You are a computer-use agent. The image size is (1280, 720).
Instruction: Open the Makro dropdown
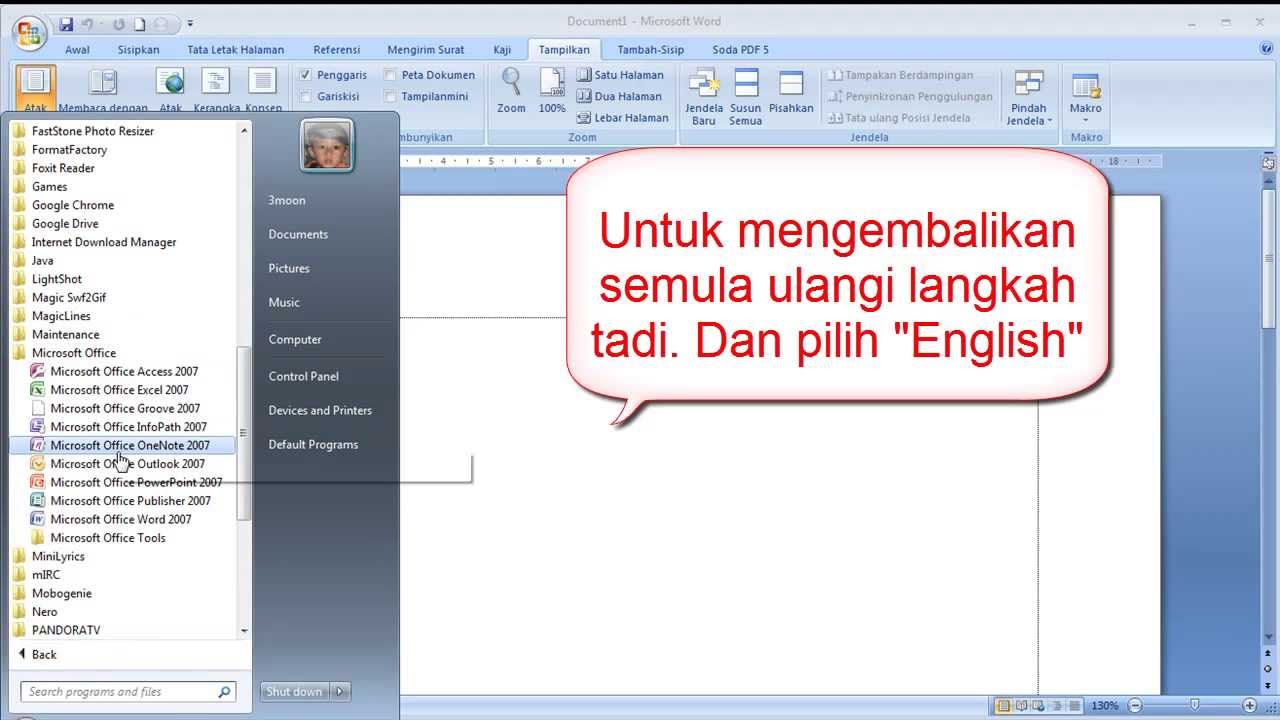point(1085,97)
